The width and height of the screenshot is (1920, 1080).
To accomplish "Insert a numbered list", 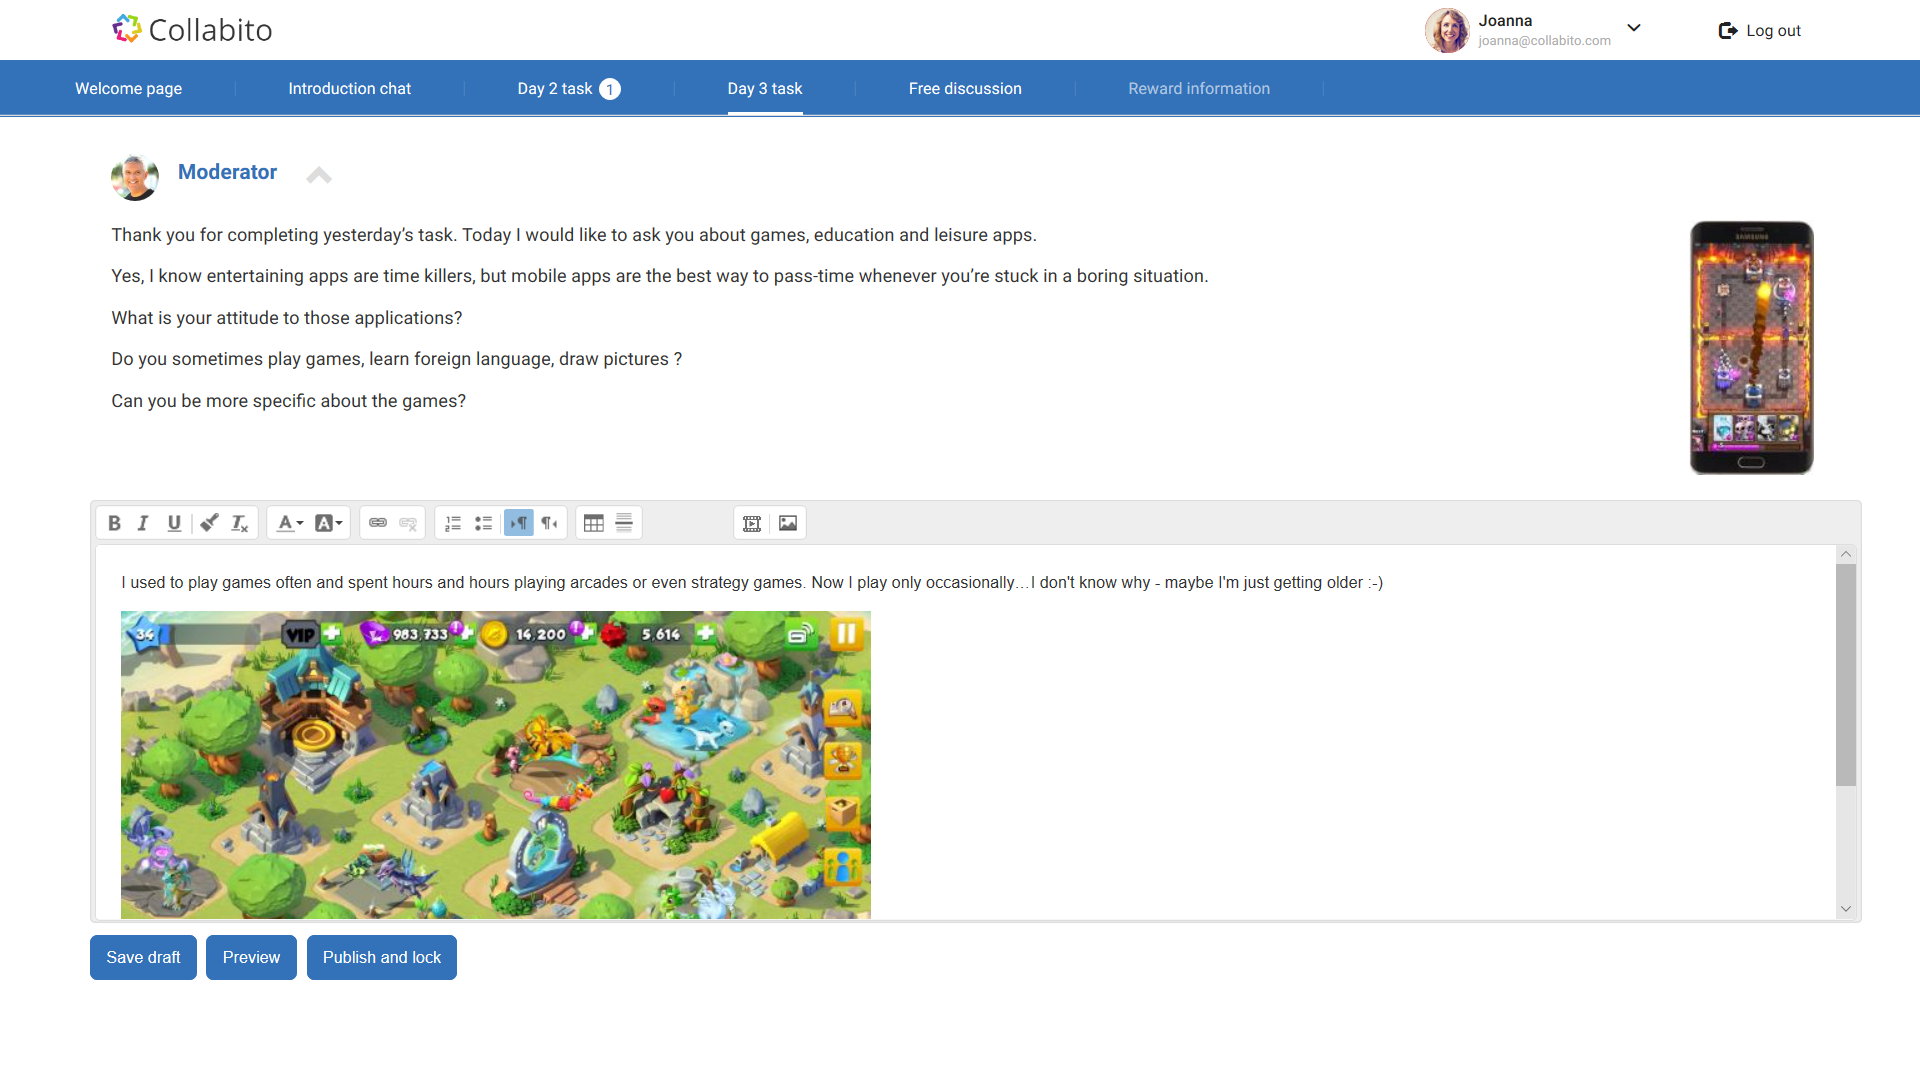I will click(453, 523).
